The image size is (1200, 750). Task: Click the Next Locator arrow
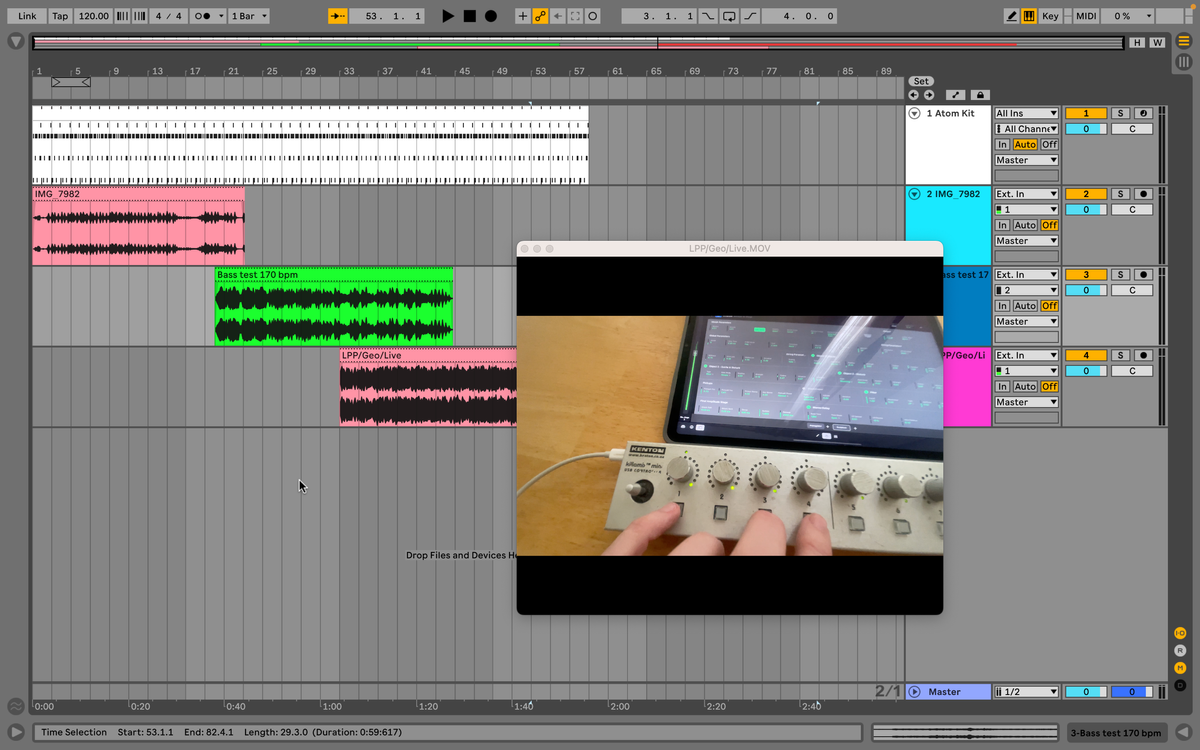coord(929,95)
